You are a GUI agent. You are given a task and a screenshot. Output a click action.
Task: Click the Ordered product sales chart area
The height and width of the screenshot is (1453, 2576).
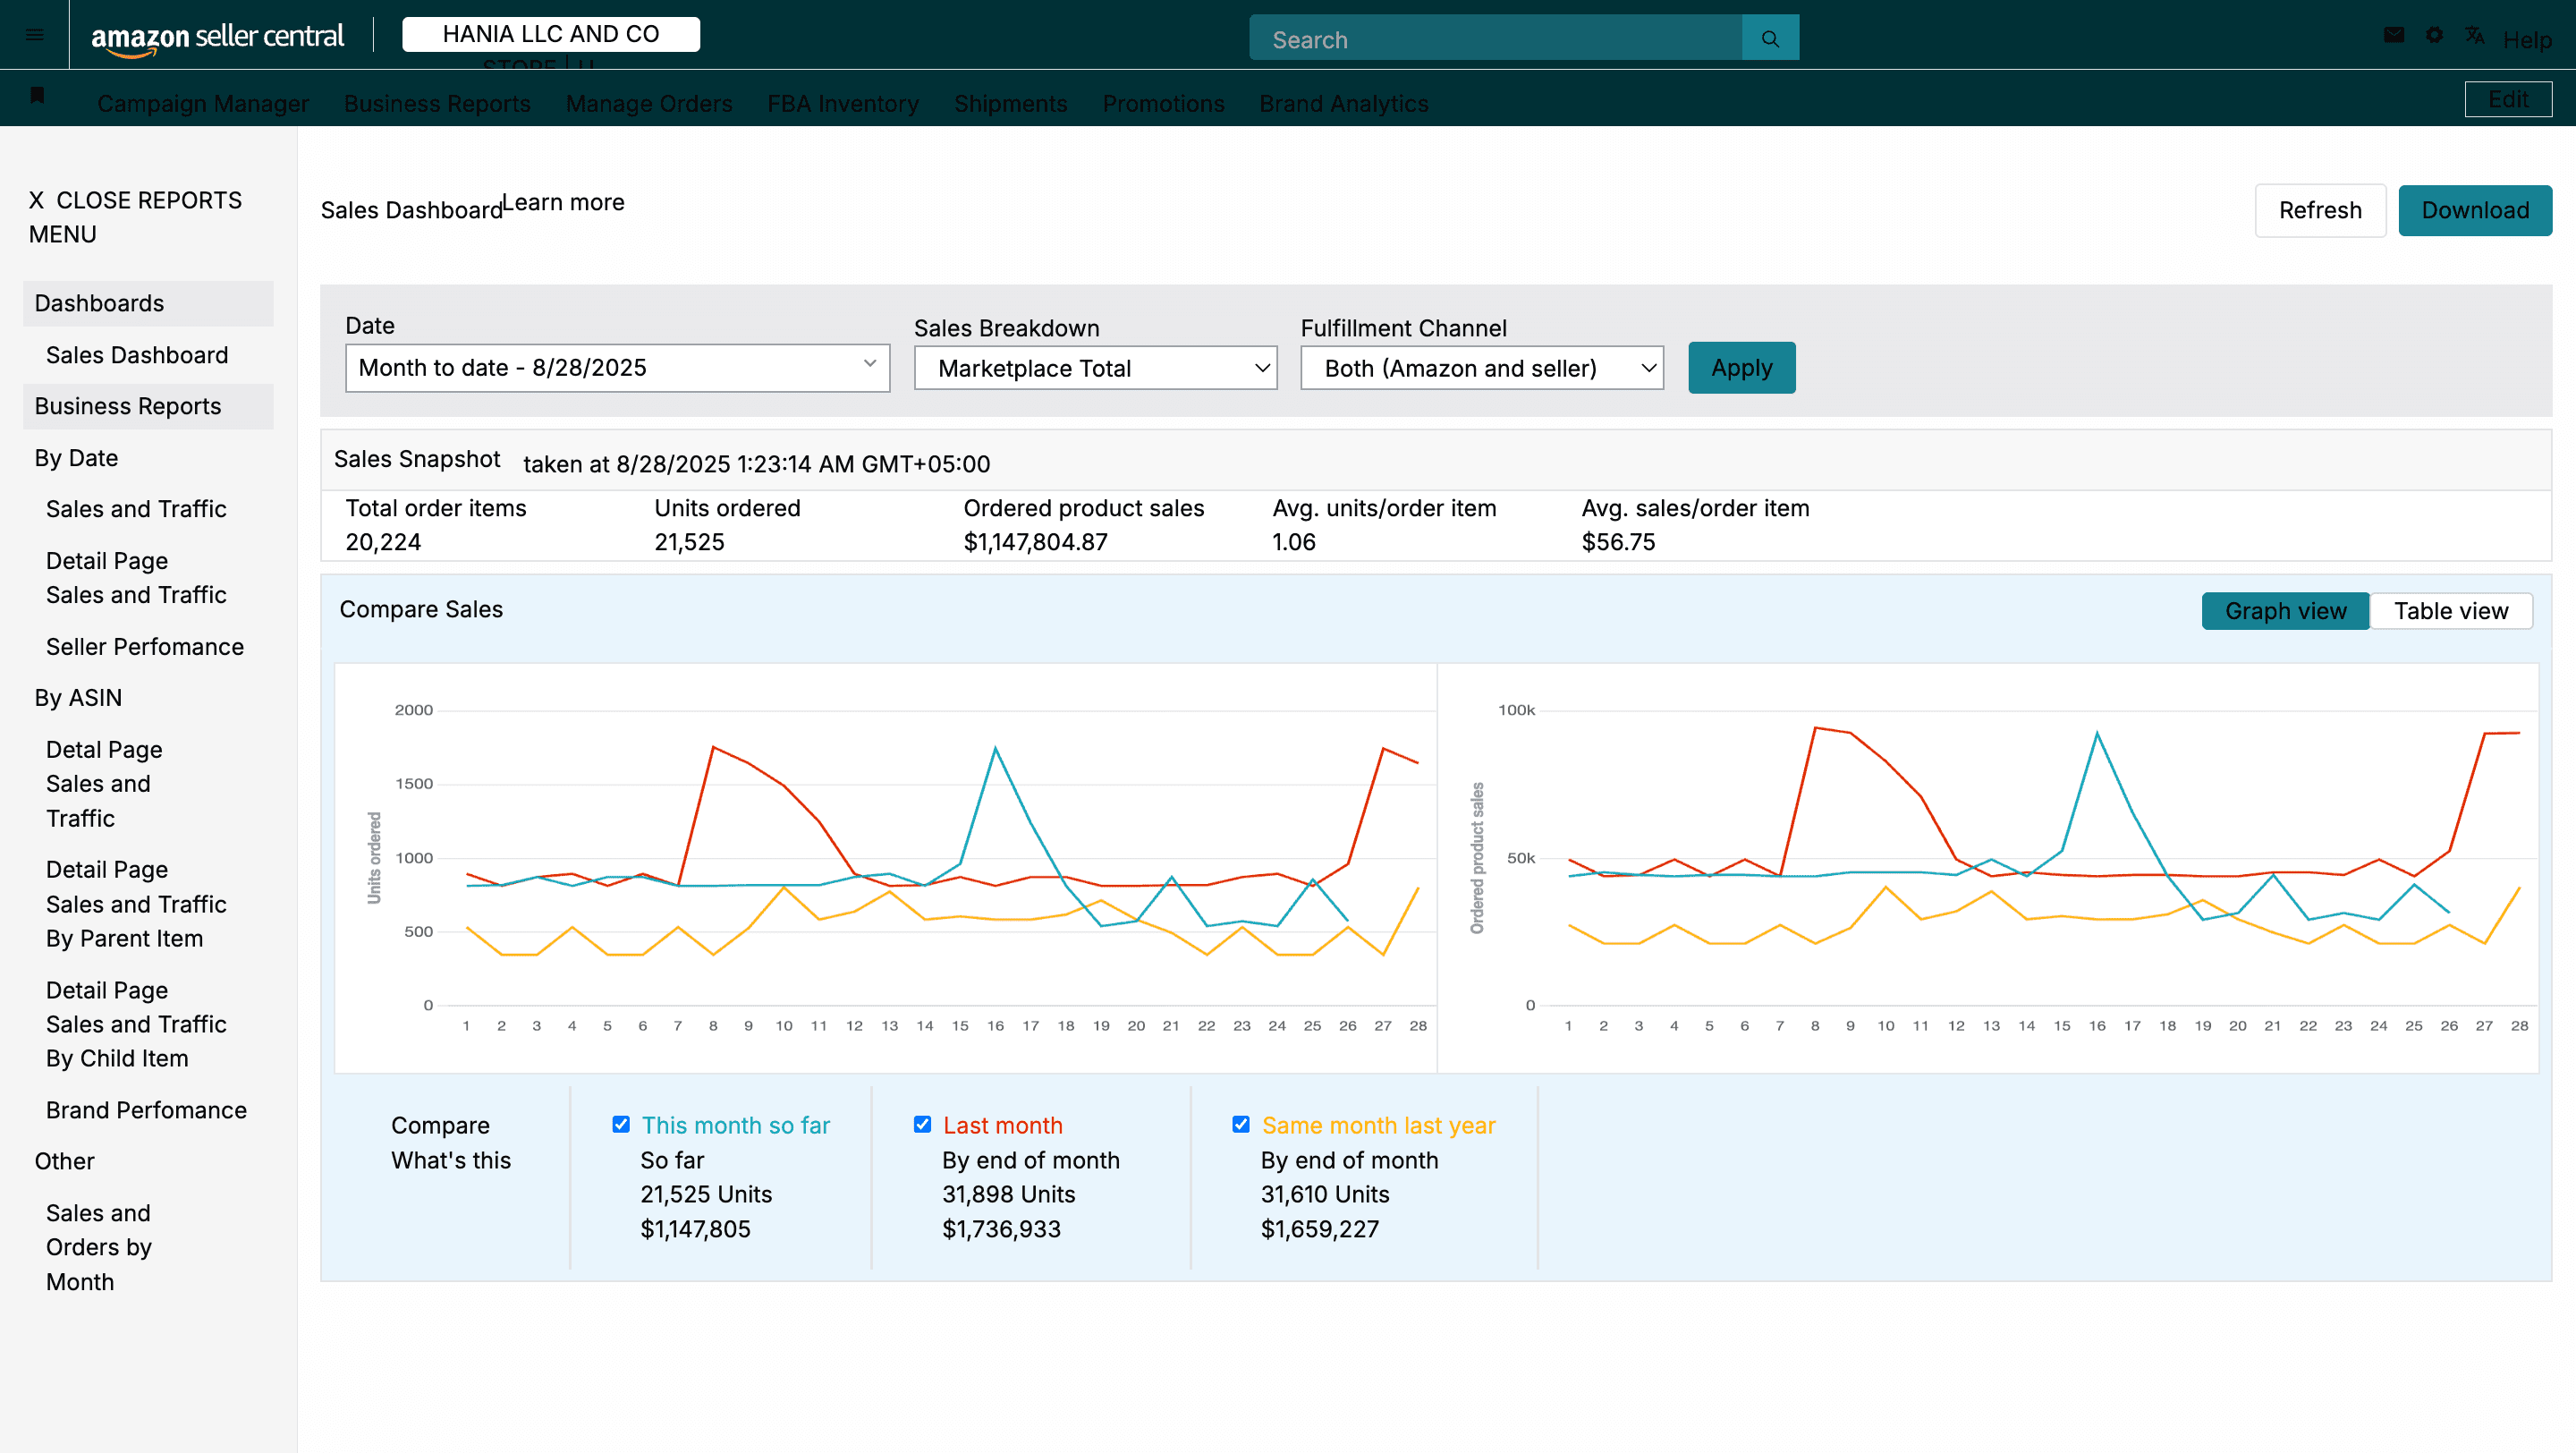[1988, 868]
